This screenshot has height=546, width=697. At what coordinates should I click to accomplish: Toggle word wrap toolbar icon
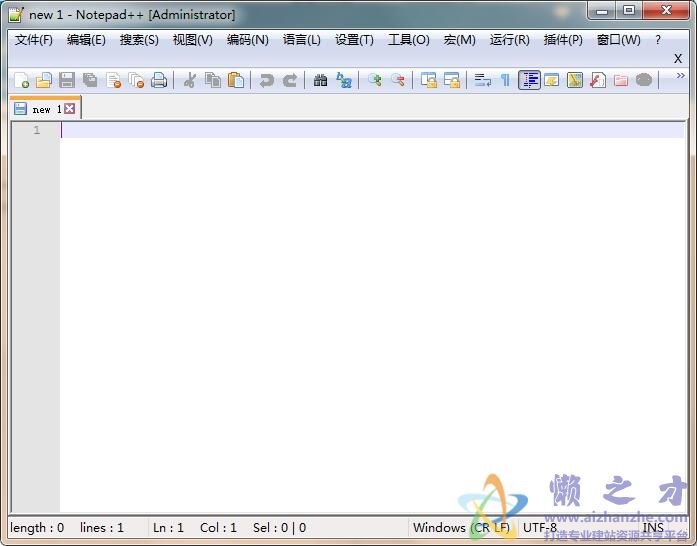(x=483, y=80)
